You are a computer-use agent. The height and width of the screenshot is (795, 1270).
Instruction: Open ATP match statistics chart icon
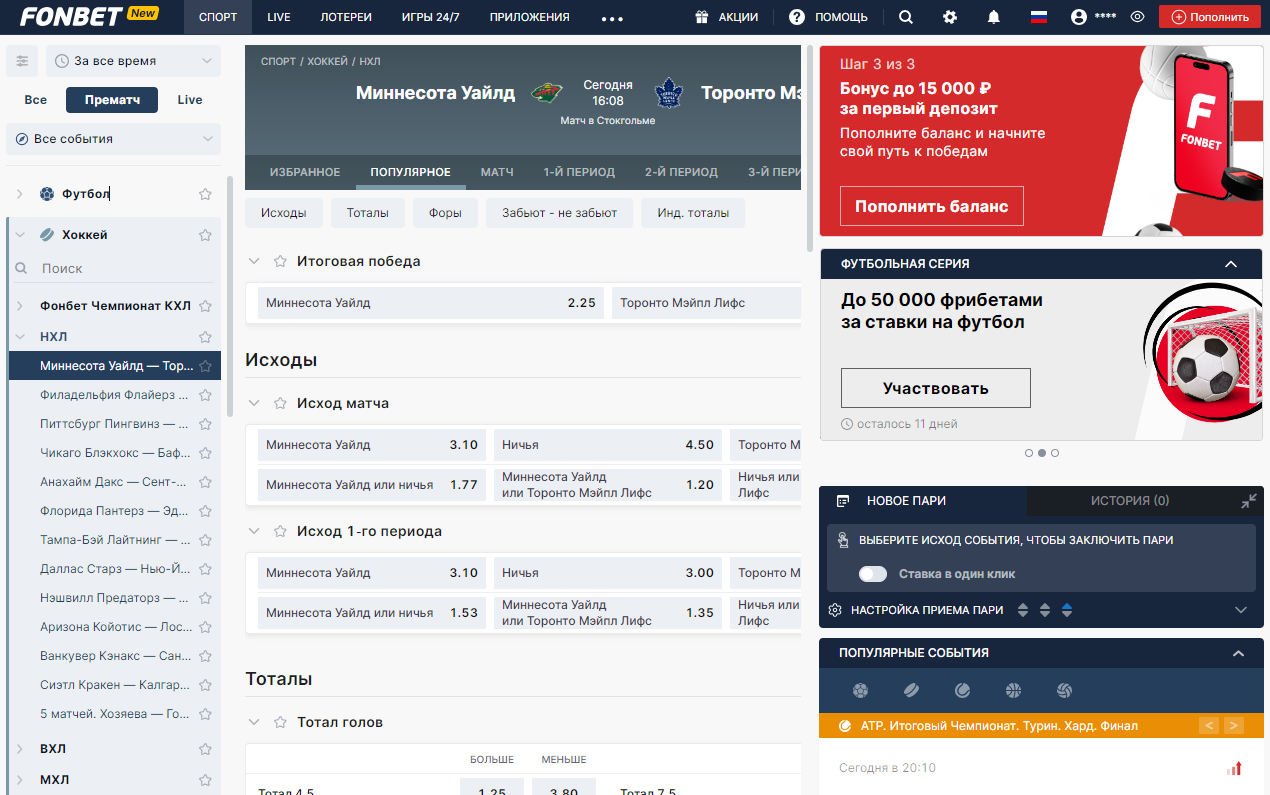[1235, 768]
